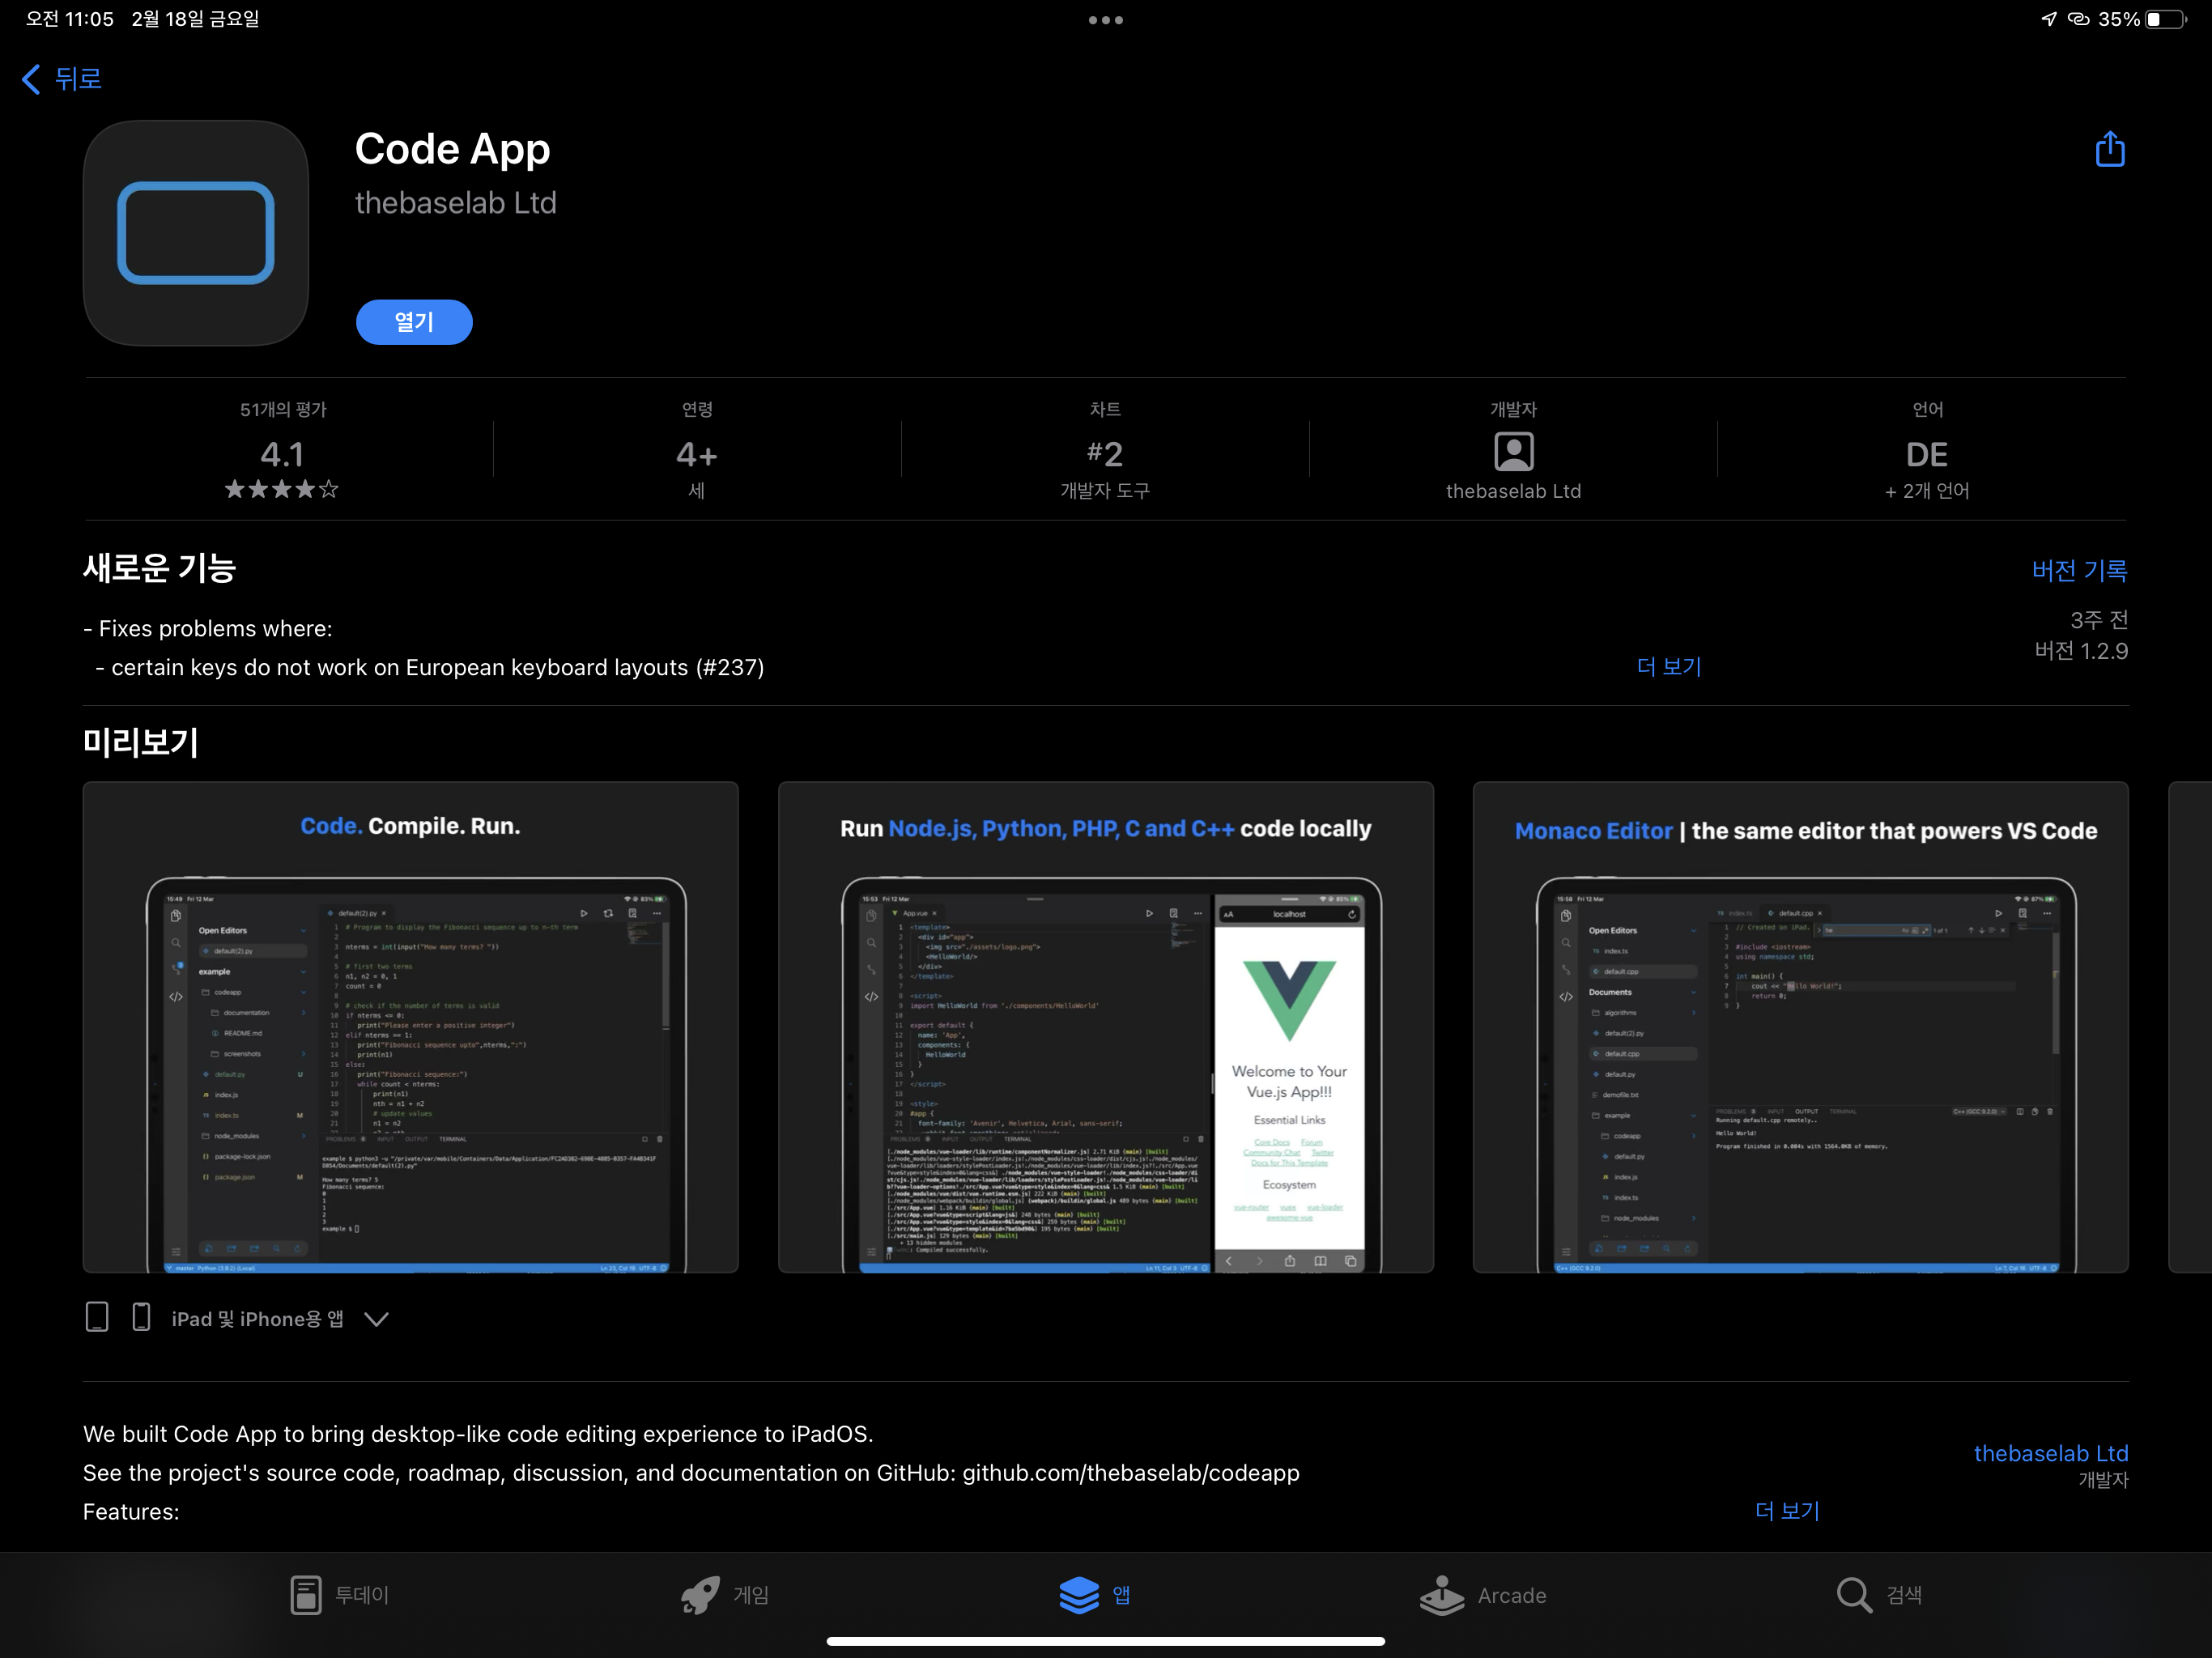The height and width of the screenshot is (1658, 2212).
Task: Tap the iPhone device icon
Action: pos(141,1317)
